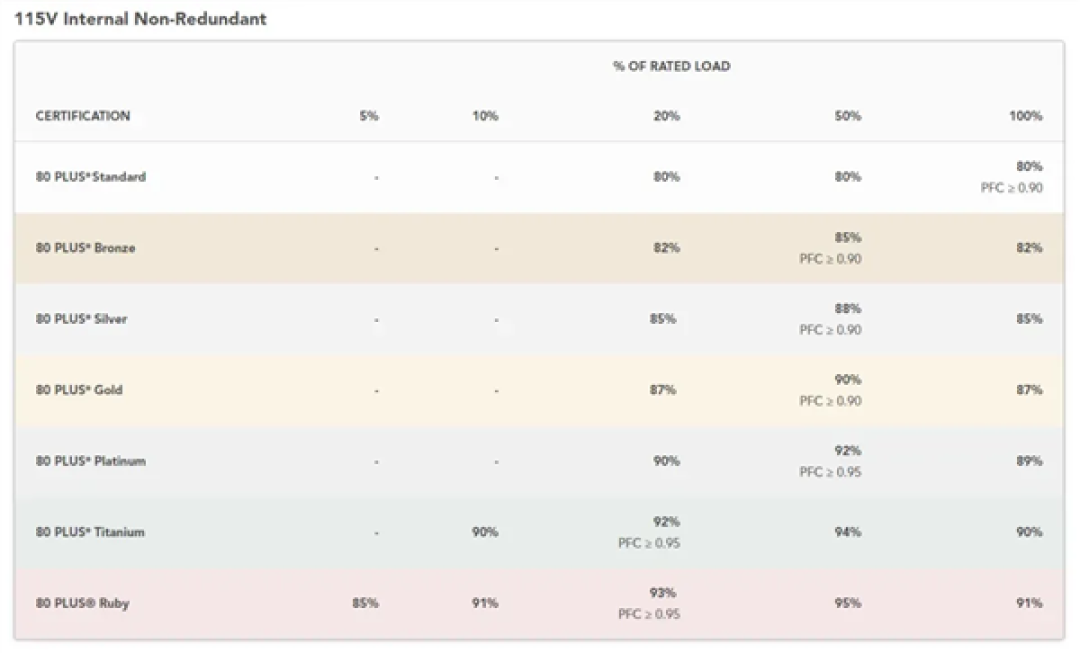This screenshot has width=1080, height=653.
Task: Select the CERTIFICATION column header
Action: click(x=83, y=116)
